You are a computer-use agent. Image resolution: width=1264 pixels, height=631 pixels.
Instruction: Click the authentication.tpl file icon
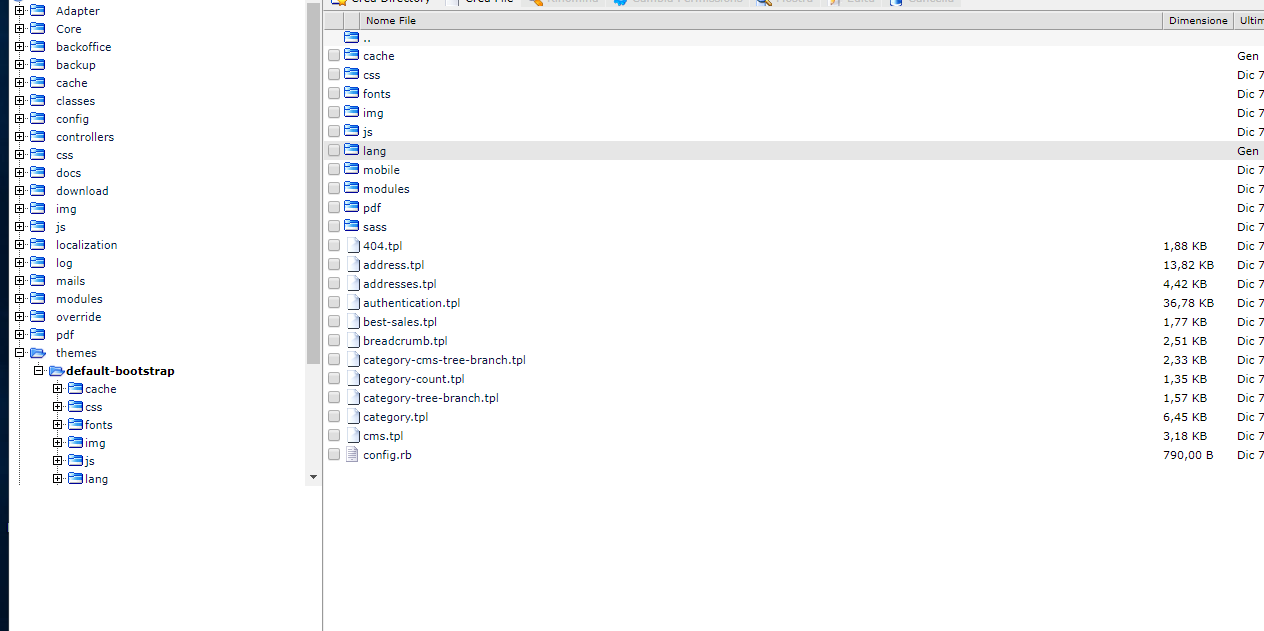[x=352, y=302]
